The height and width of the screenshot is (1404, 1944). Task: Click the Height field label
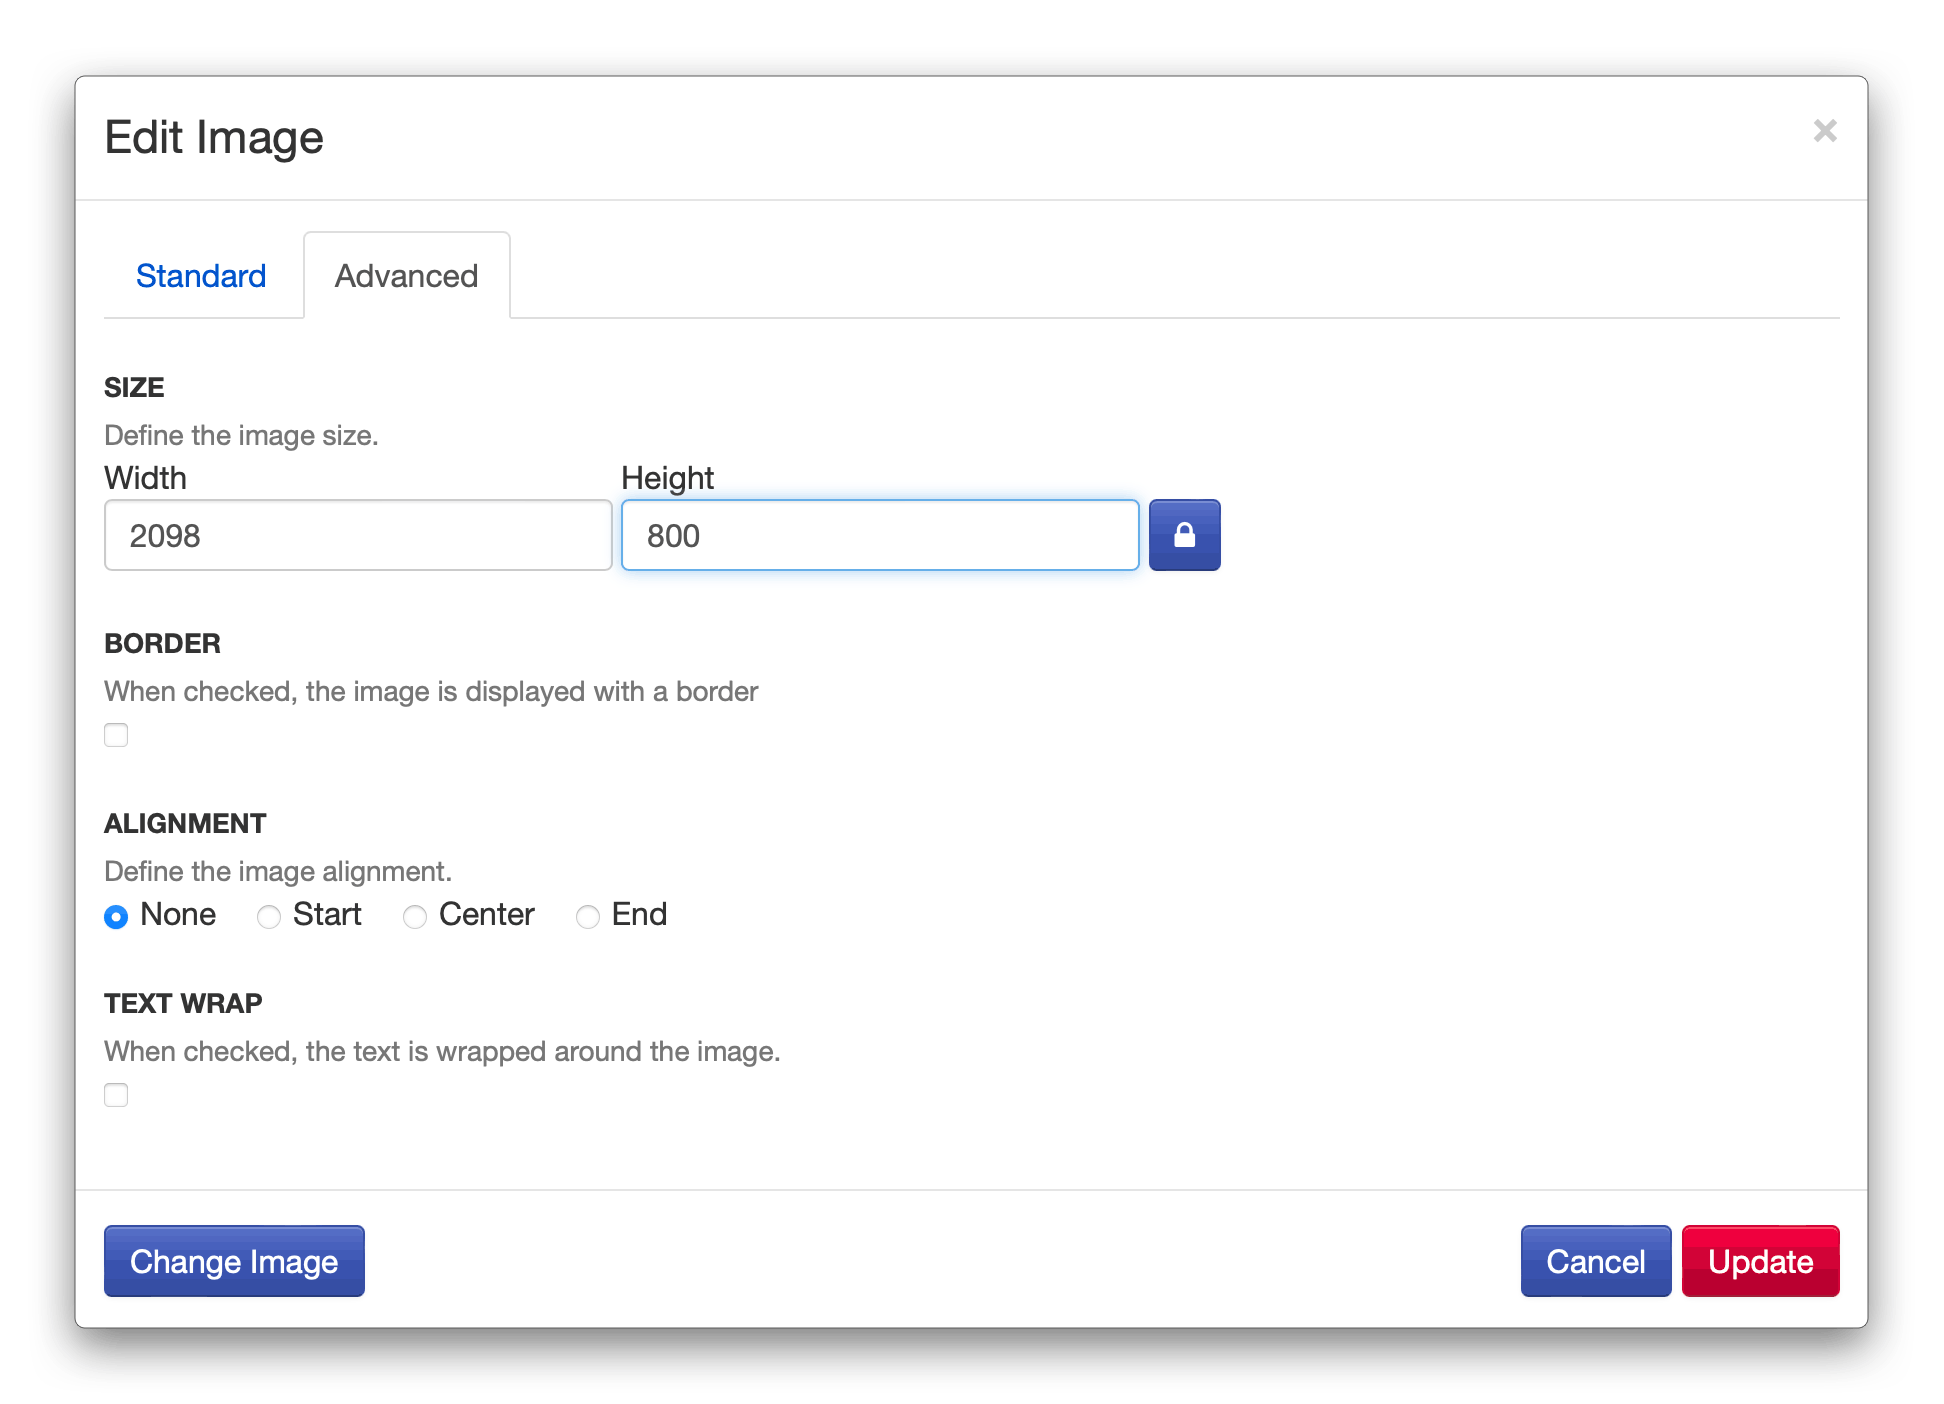pos(668,478)
